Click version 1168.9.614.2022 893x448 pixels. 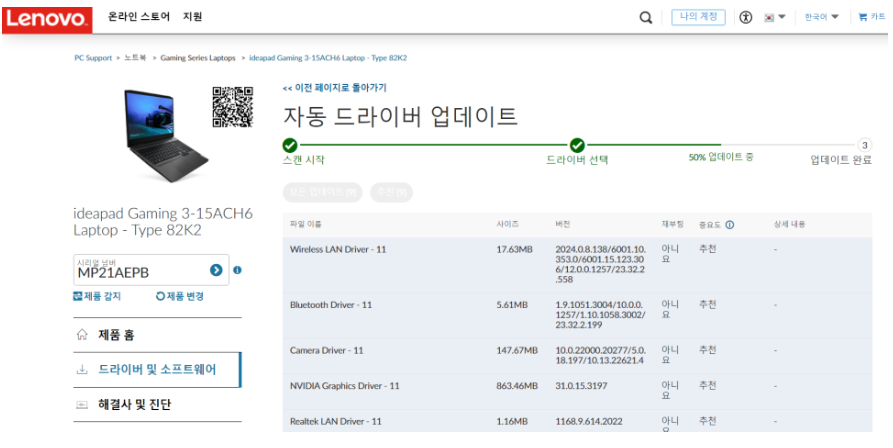pos(589,422)
